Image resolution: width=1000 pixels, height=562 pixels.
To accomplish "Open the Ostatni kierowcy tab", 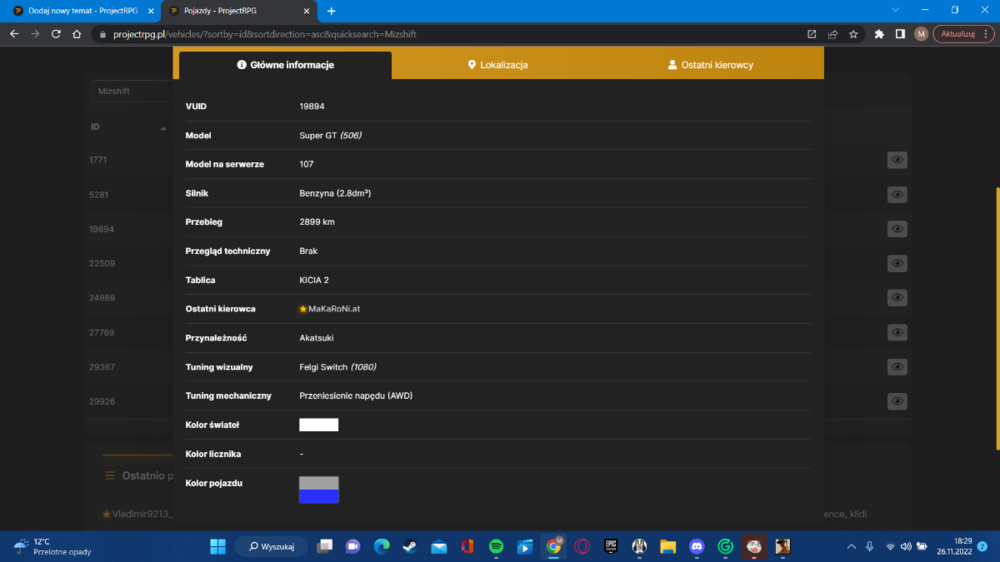I will (x=710, y=64).
